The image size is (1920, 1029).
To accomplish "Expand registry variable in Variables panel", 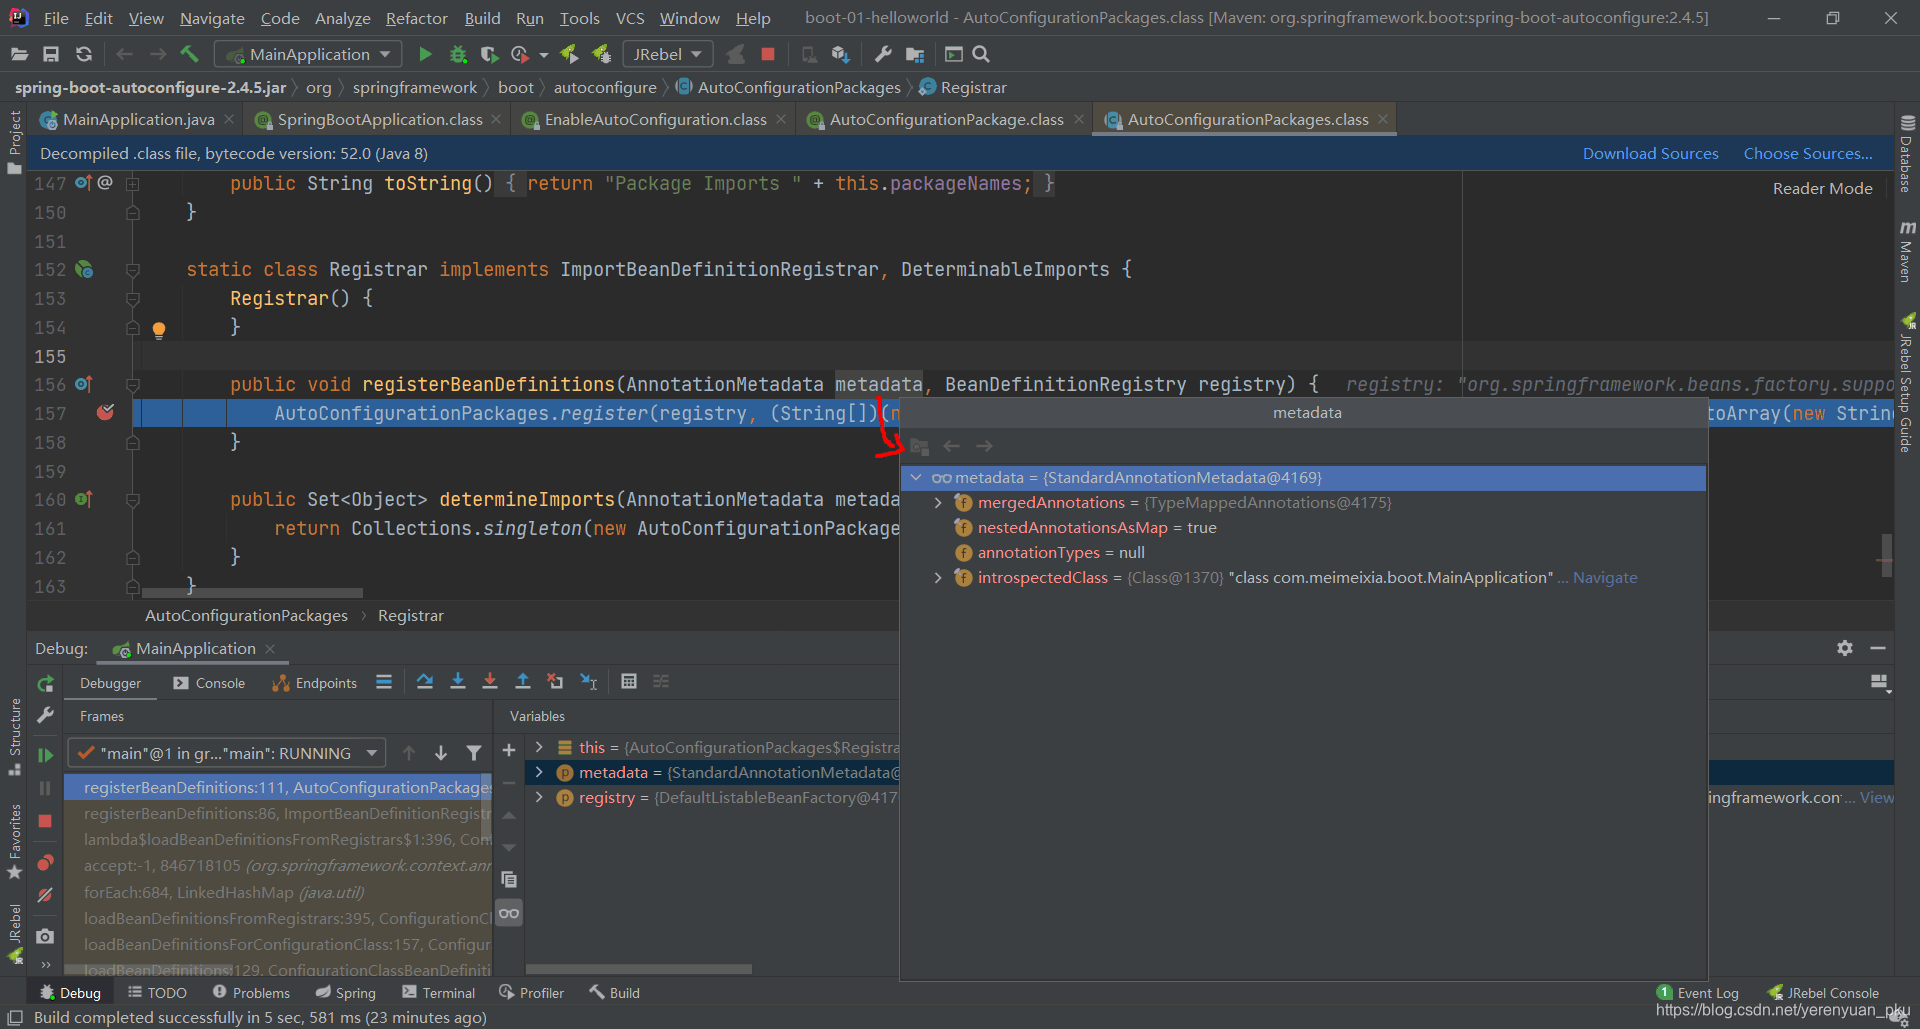I will [x=539, y=797].
